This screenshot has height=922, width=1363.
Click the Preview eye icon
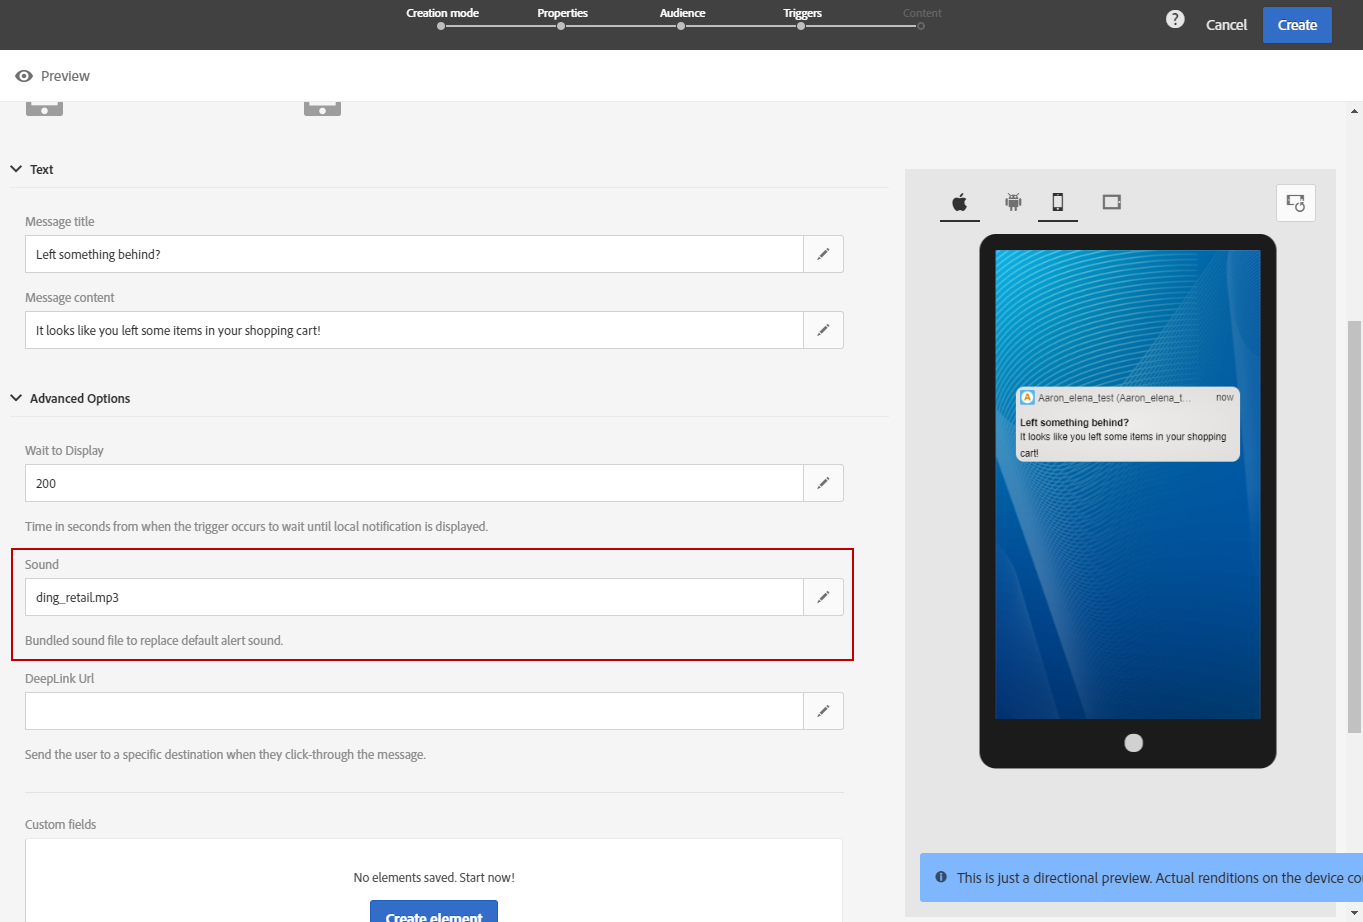[24, 76]
